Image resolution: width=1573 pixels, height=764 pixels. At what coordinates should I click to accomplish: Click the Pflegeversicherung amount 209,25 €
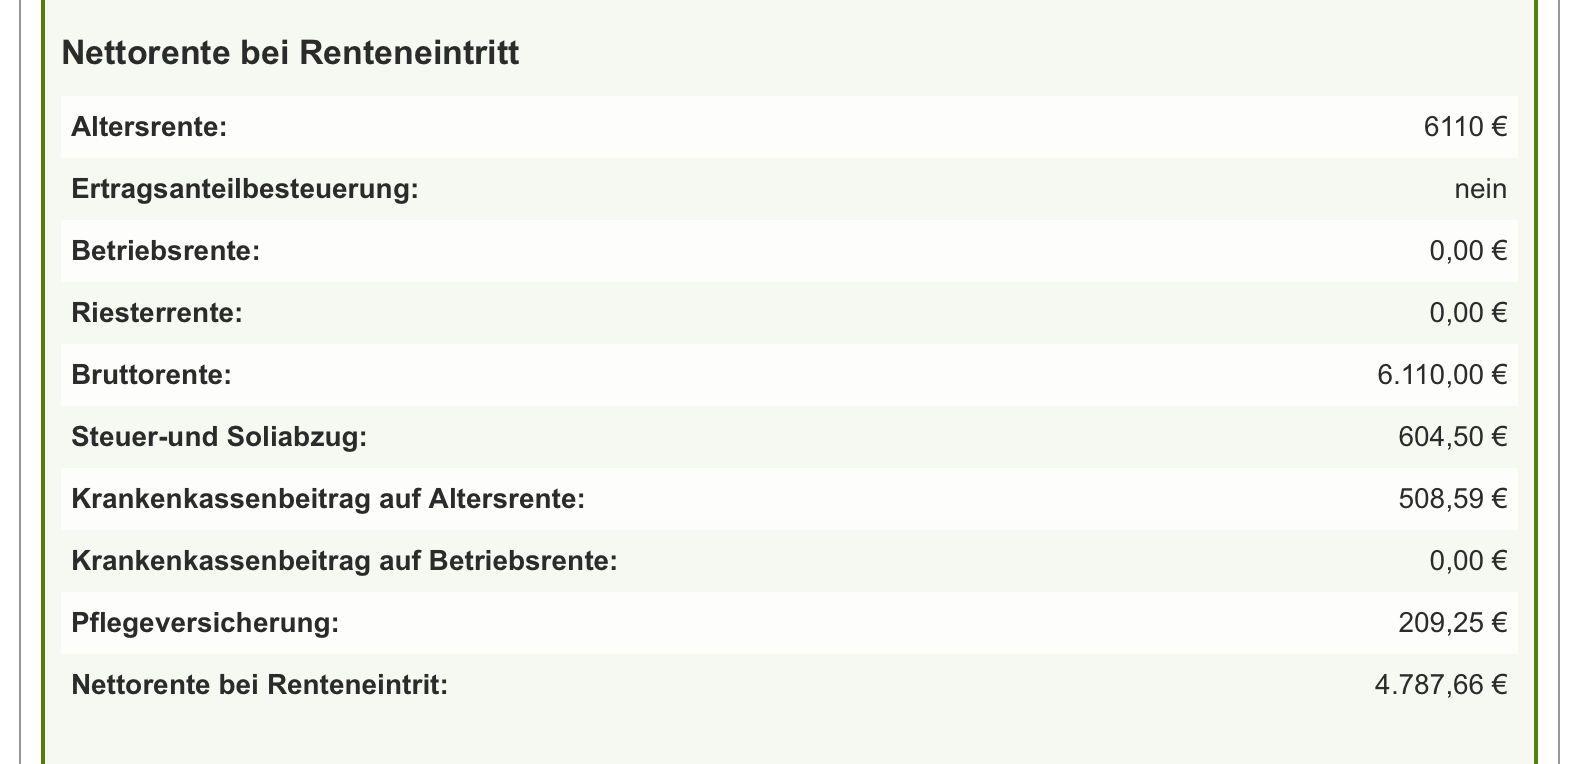(x=1452, y=623)
